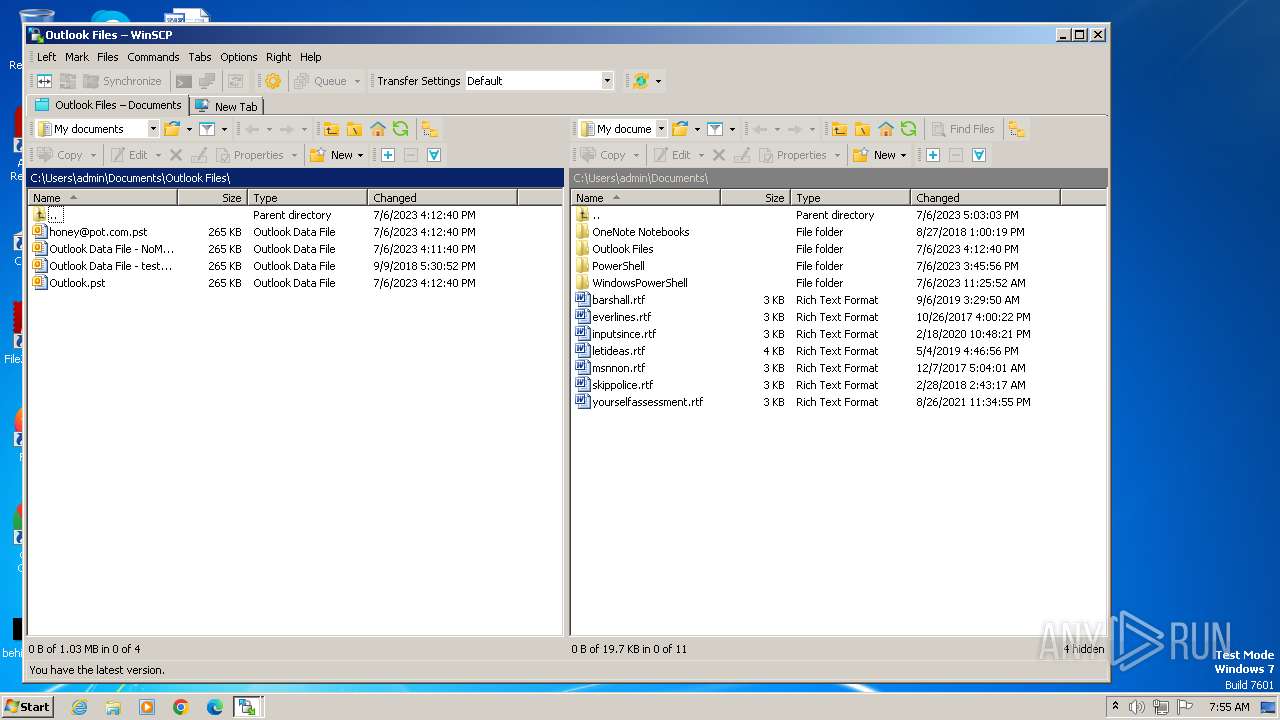Refresh the right panel directory
The width and height of the screenshot is (1280, 720).
coord(909,129)
